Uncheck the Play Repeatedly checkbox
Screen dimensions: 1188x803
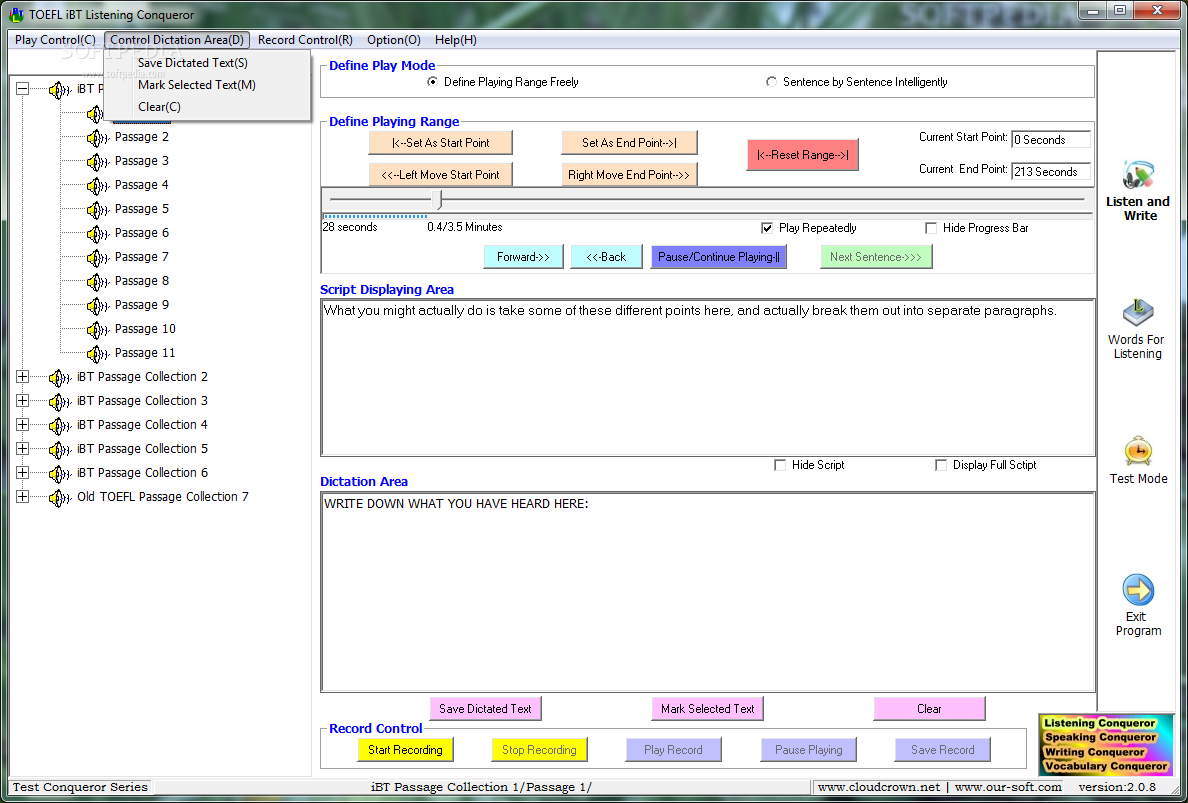tap(767, 228)
